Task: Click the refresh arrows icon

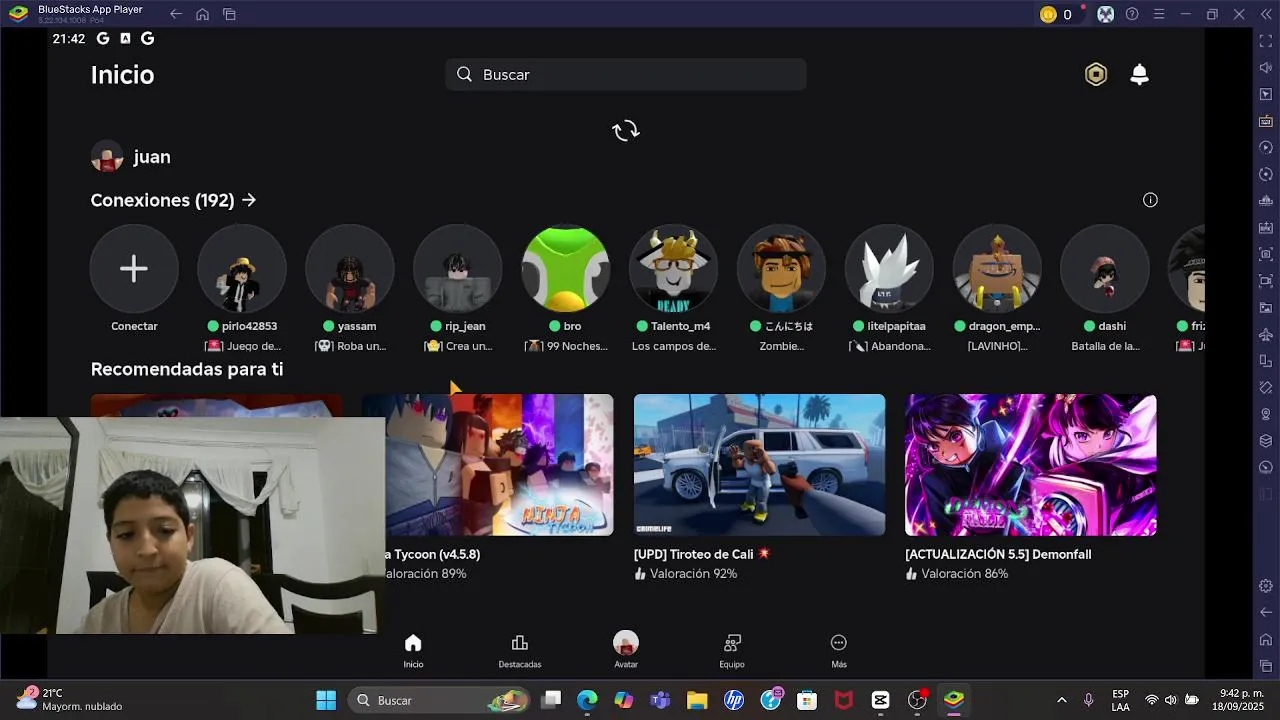Action: [x=625, y=131]
